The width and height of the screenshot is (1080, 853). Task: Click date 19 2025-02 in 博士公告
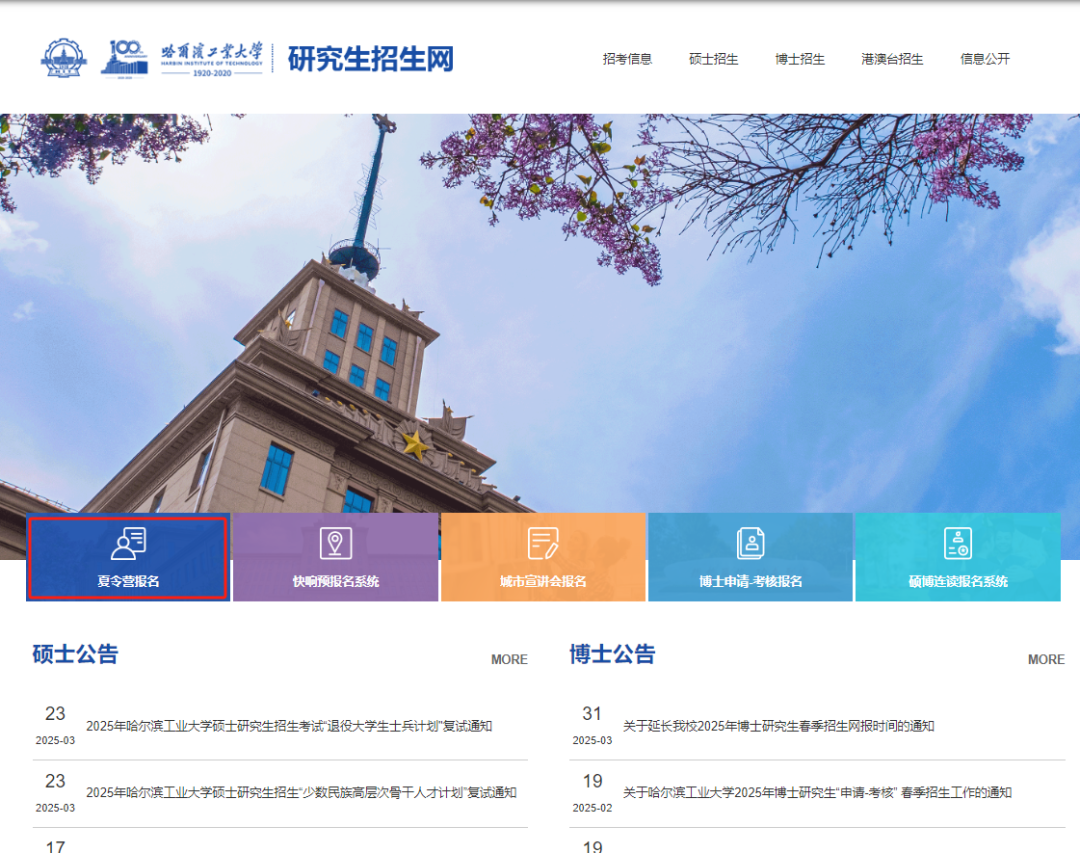click(592, 792)
